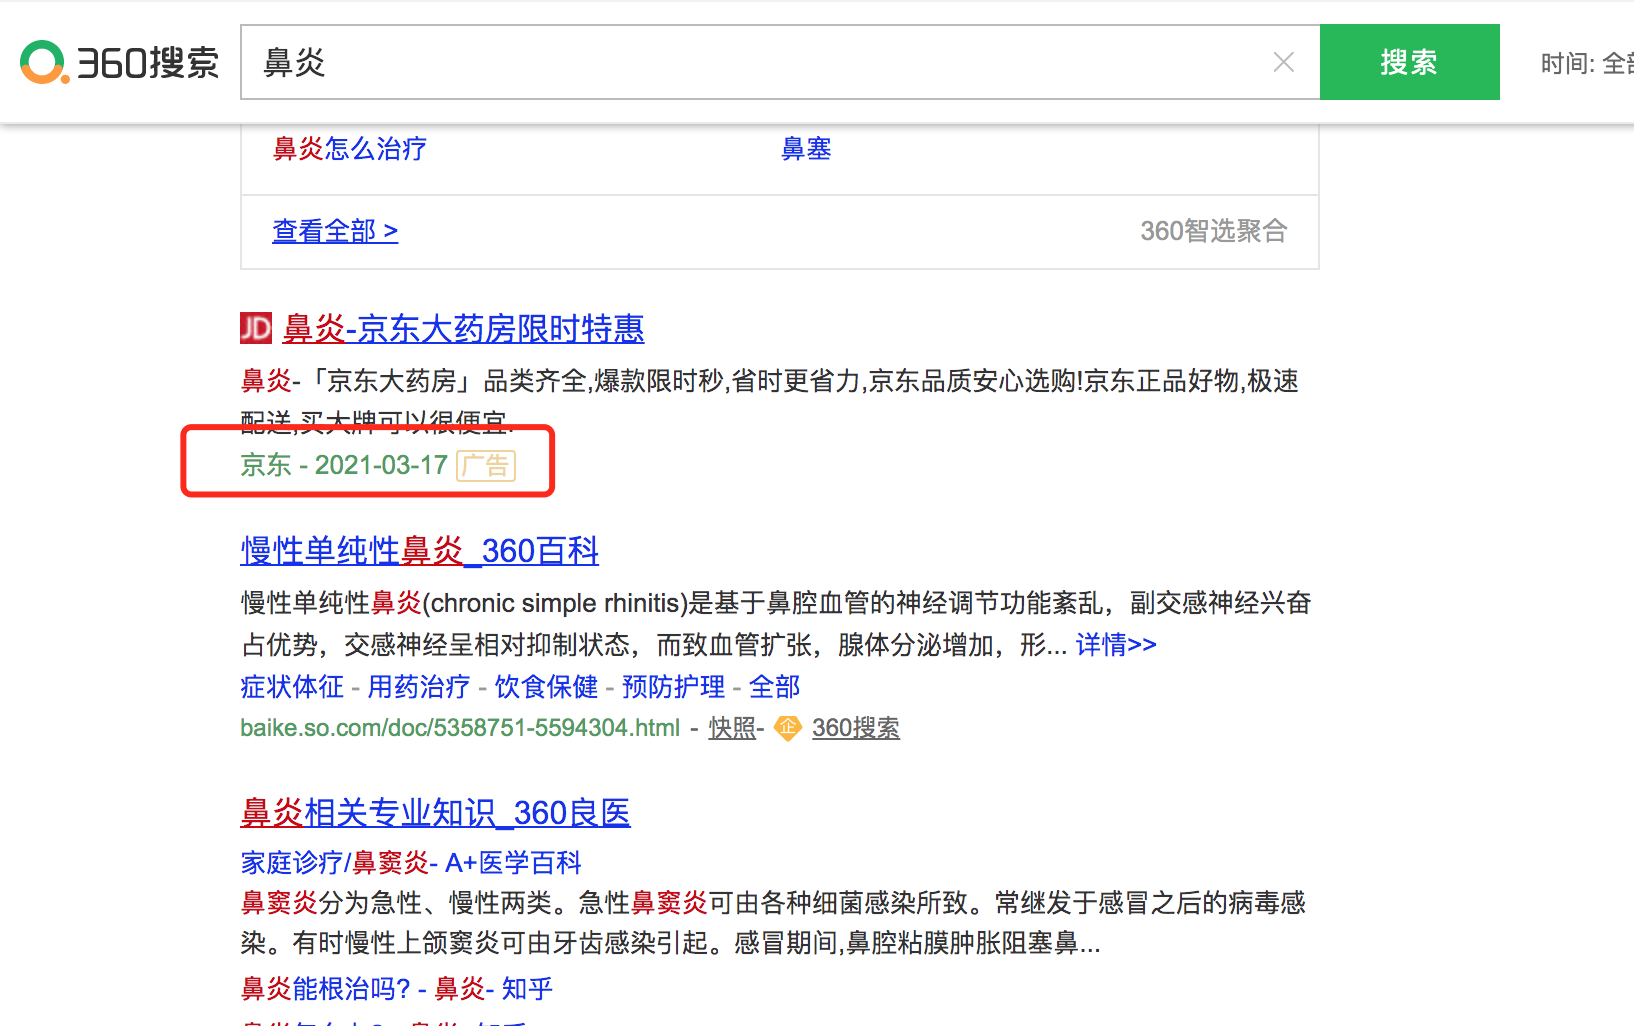The height and width of the screenshot is (1026, 1634).
Task: Click the 360搜索 link beside the orange badge
Action: 856,728
